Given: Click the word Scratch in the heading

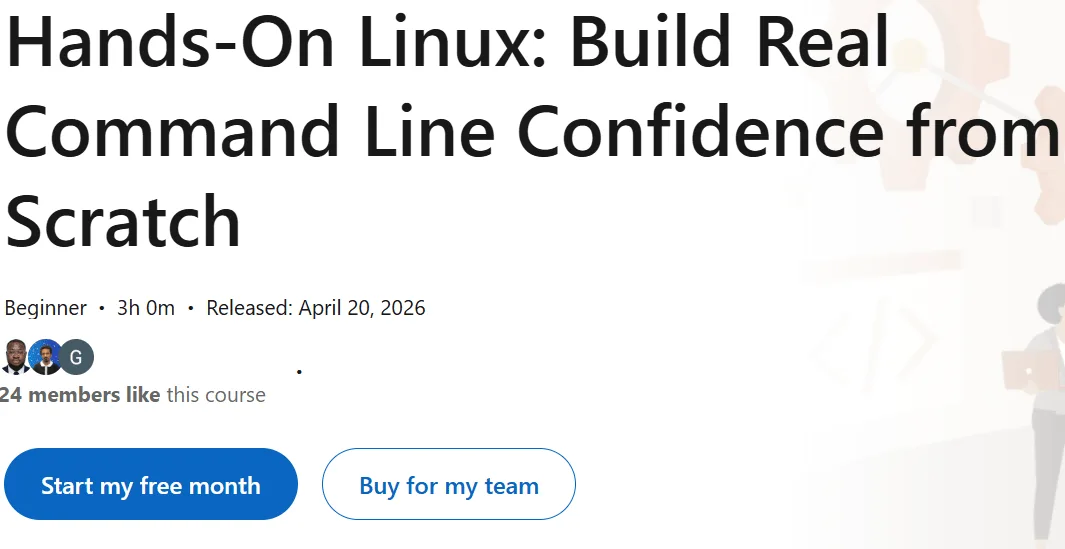Looking at the screenshot, I should pos(124,220).
